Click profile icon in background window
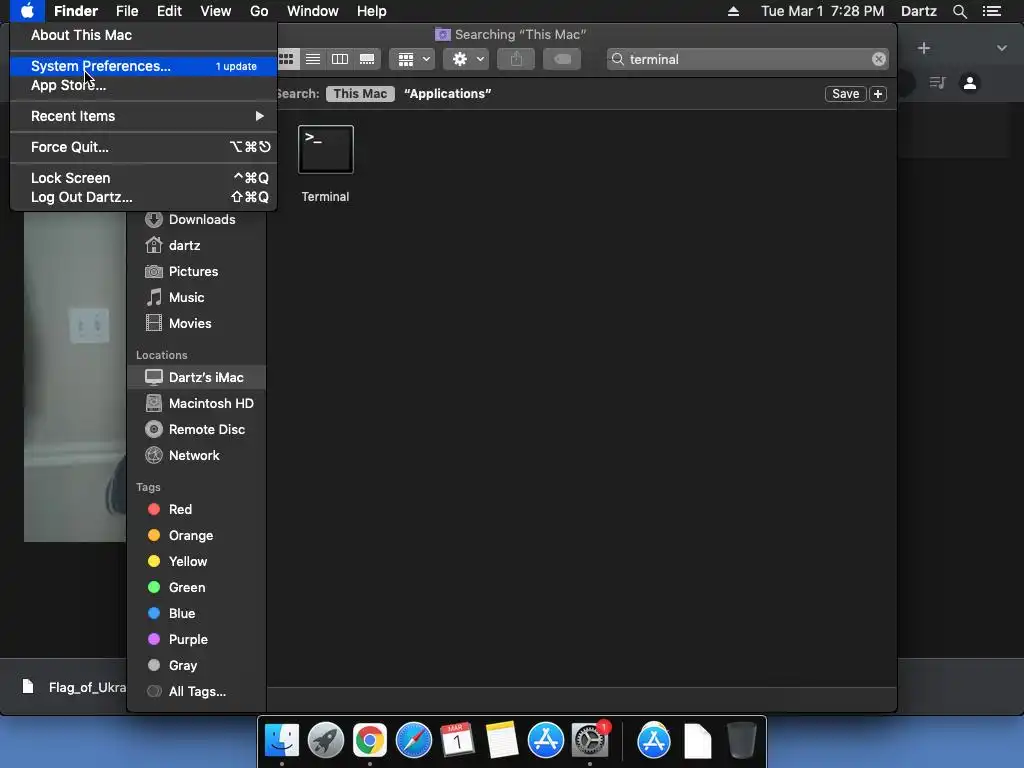The height and width of the screenshot is (768, 1024). pos(970,83)
